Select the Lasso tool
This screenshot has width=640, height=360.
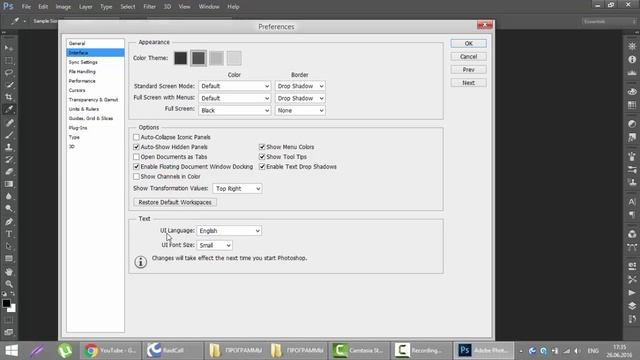[9, 73]
